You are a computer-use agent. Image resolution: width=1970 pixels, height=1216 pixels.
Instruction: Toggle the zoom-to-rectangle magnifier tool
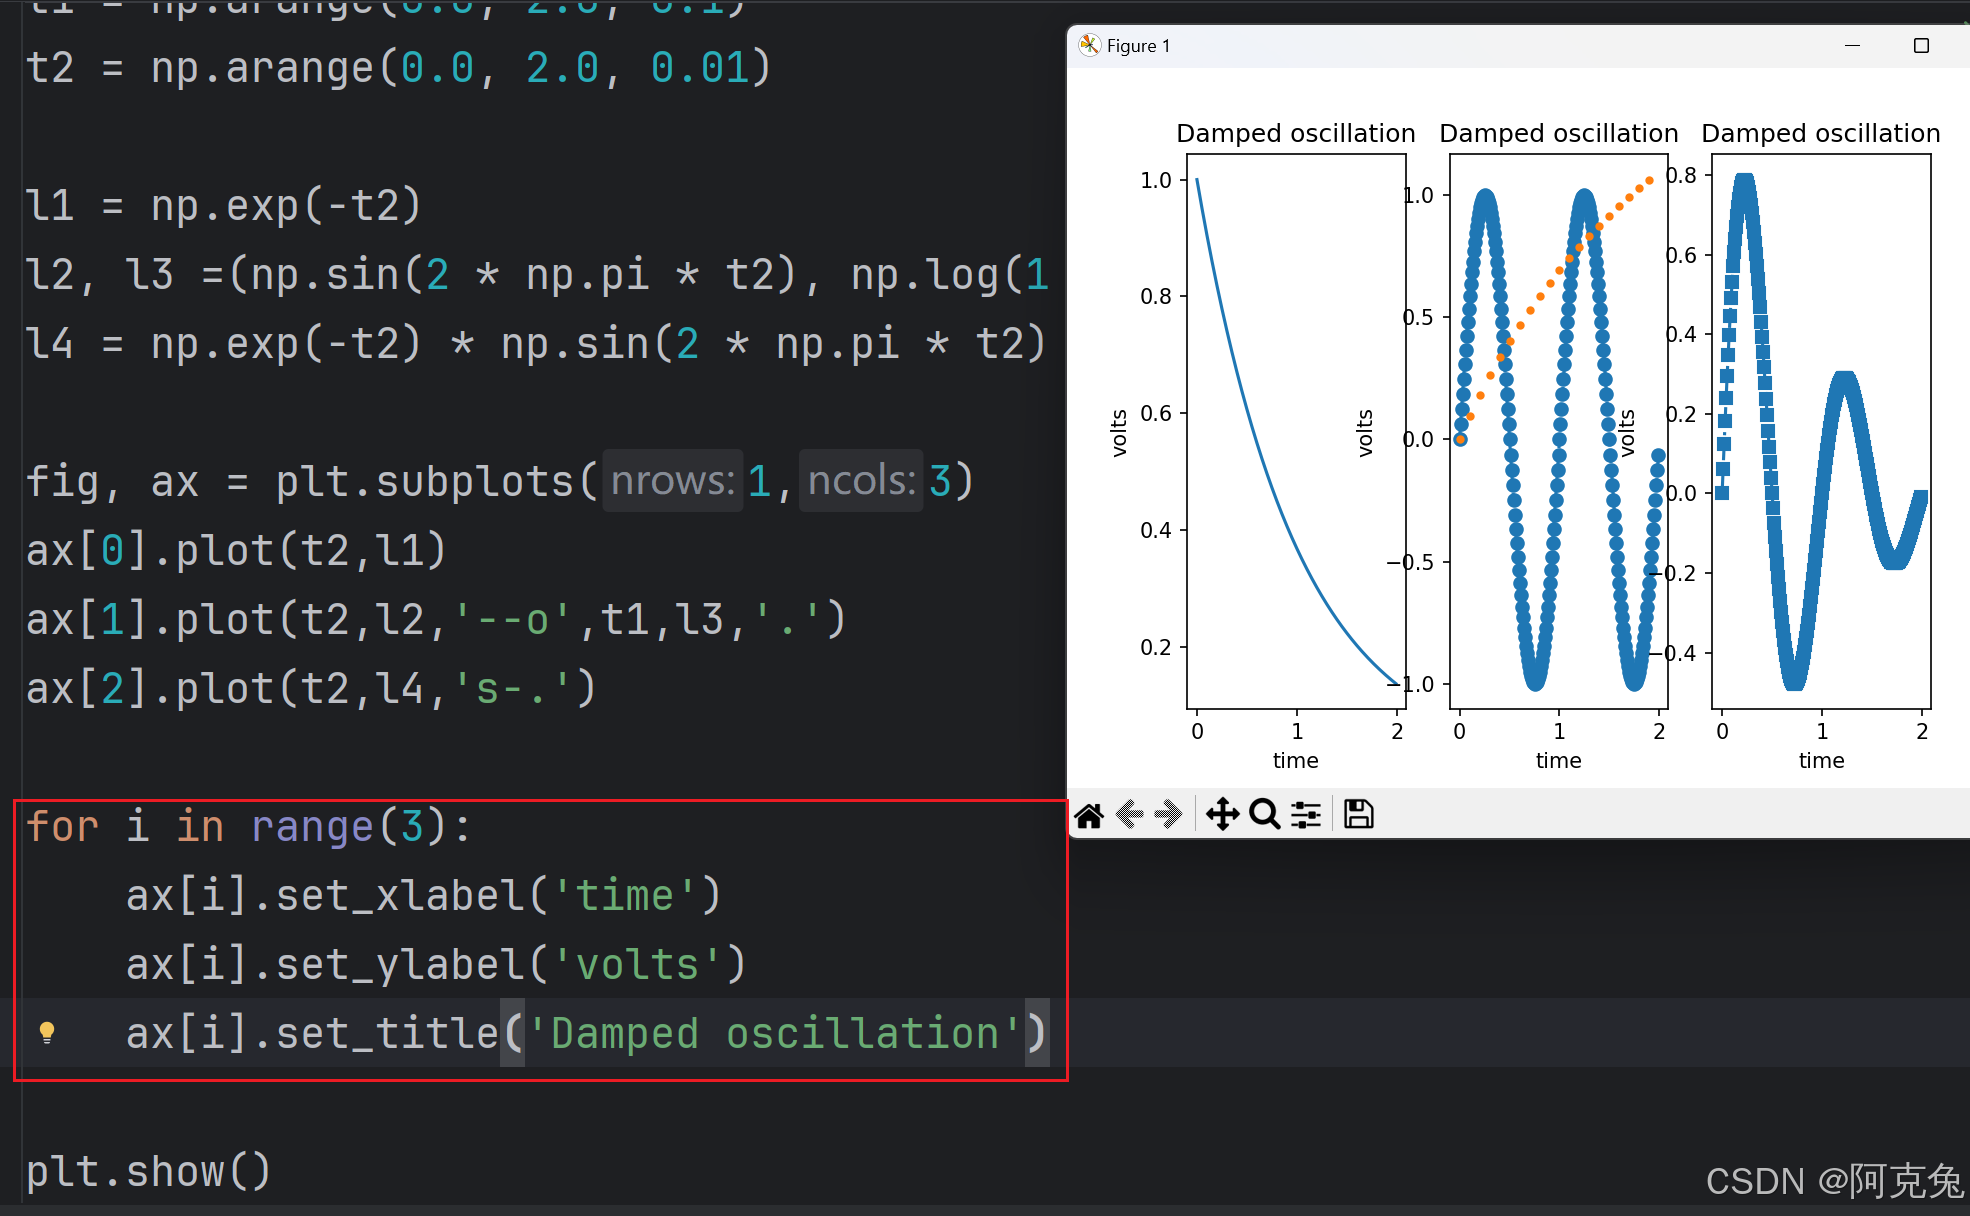point(1264,814)
